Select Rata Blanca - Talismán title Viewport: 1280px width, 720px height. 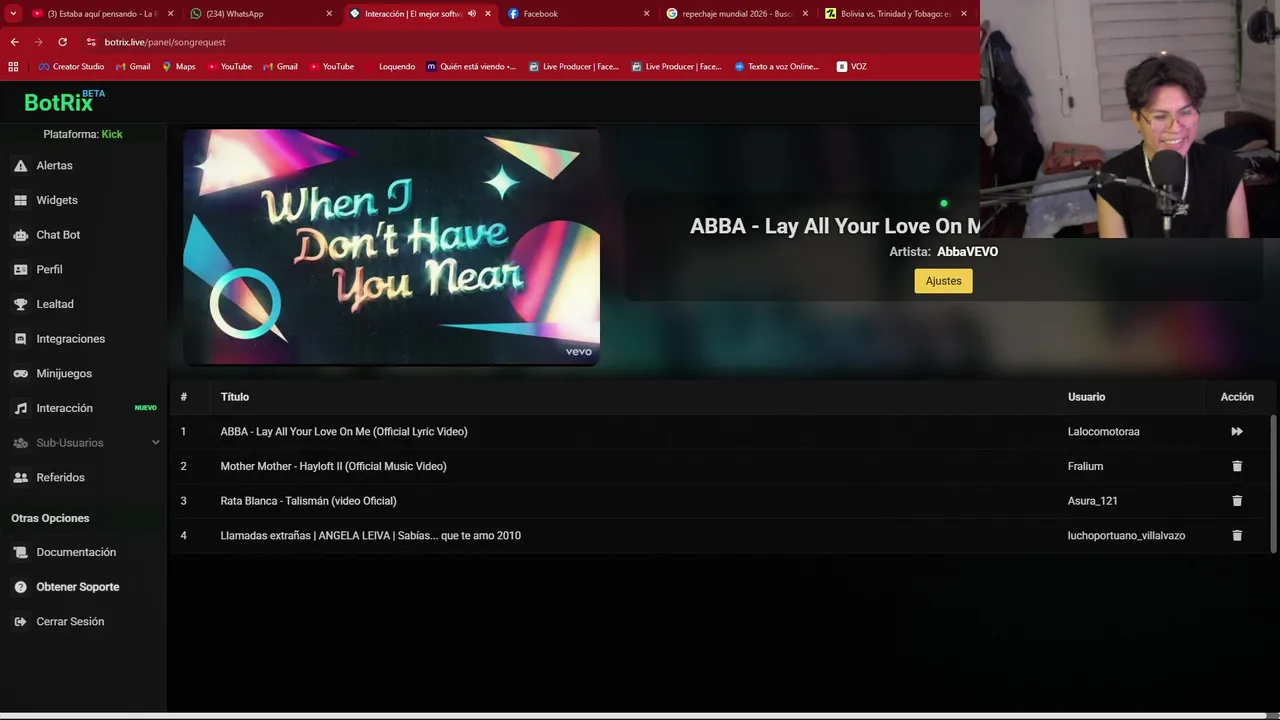(x=308, y=501)
